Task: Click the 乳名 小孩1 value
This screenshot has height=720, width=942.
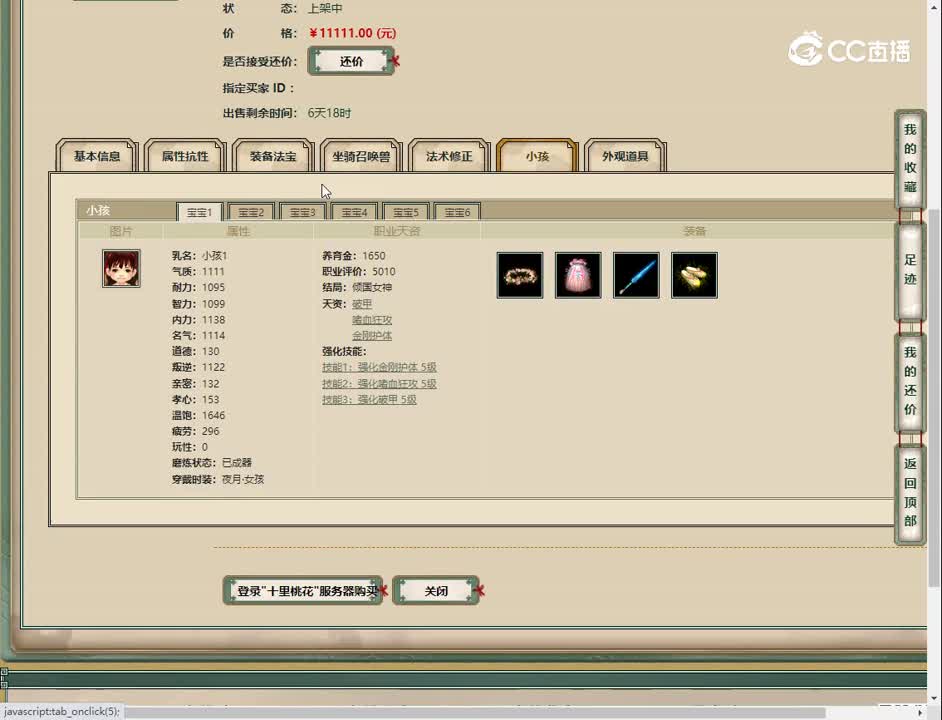Action: 214,256
